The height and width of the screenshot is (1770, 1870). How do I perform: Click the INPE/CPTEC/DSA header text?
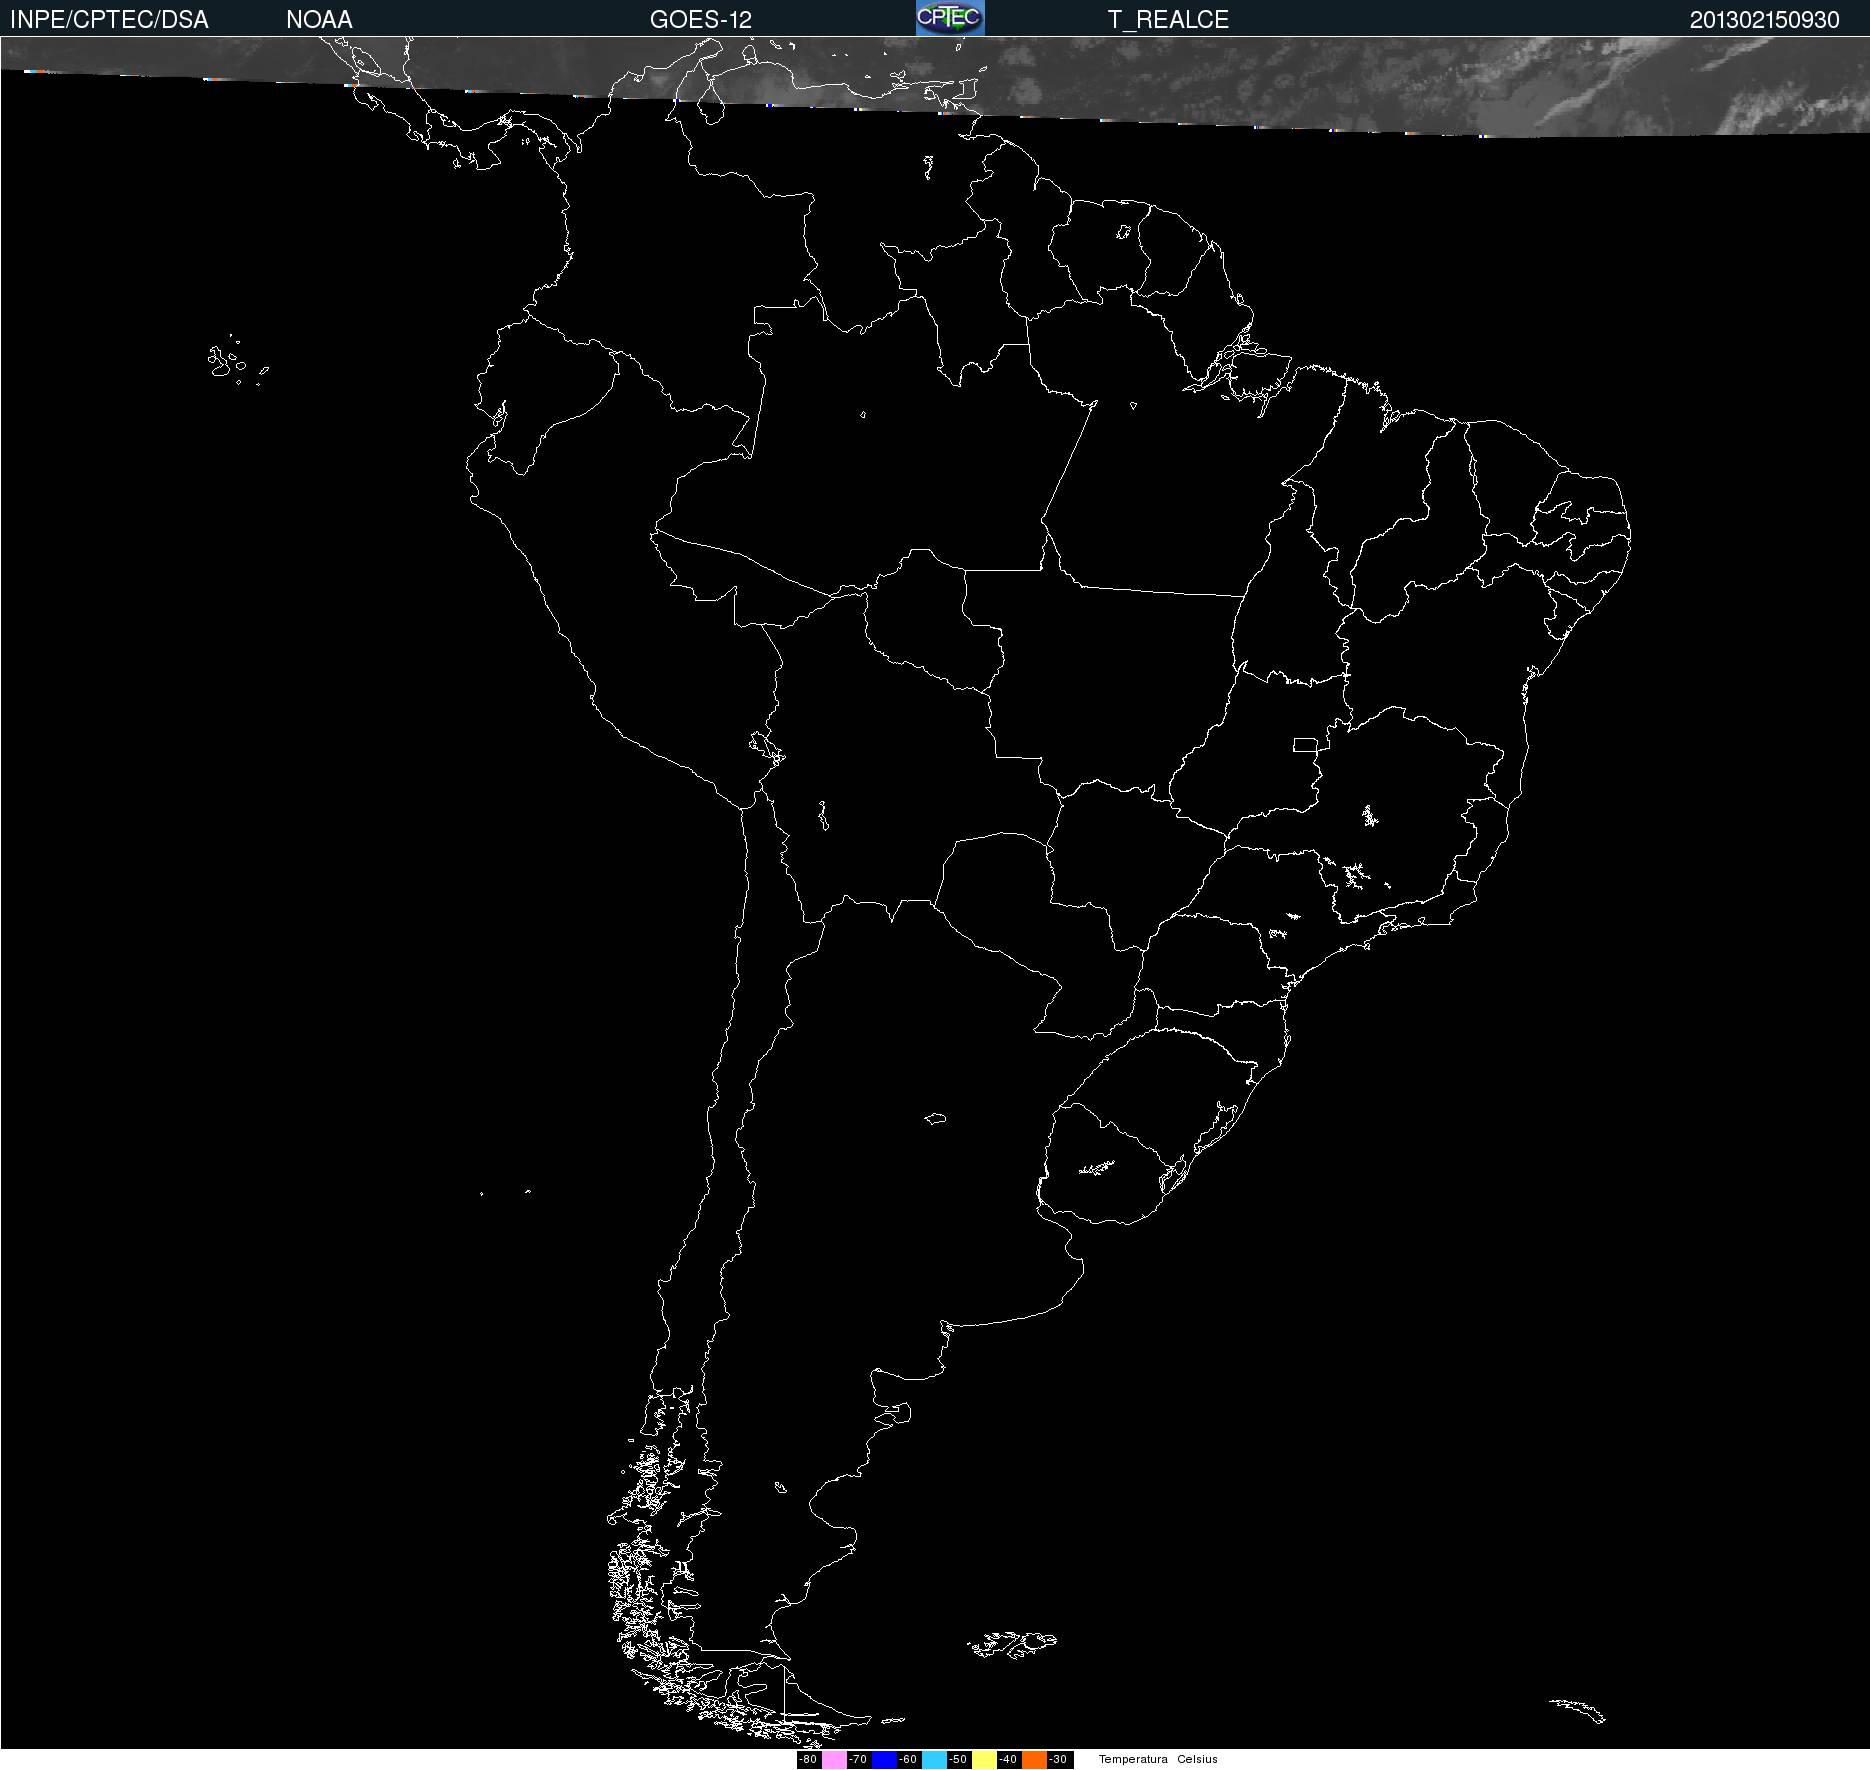point(109,19)
